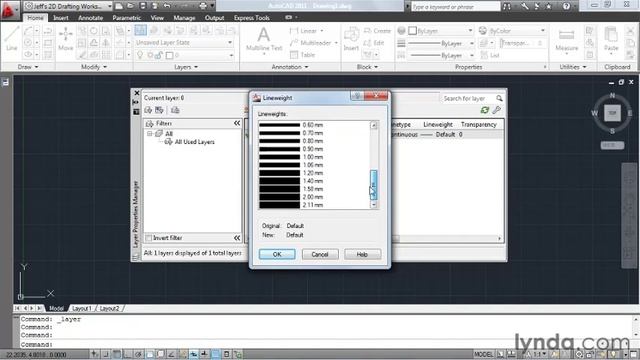
Task: Expand the Layers panel dropdown
Action: [186, 67]
